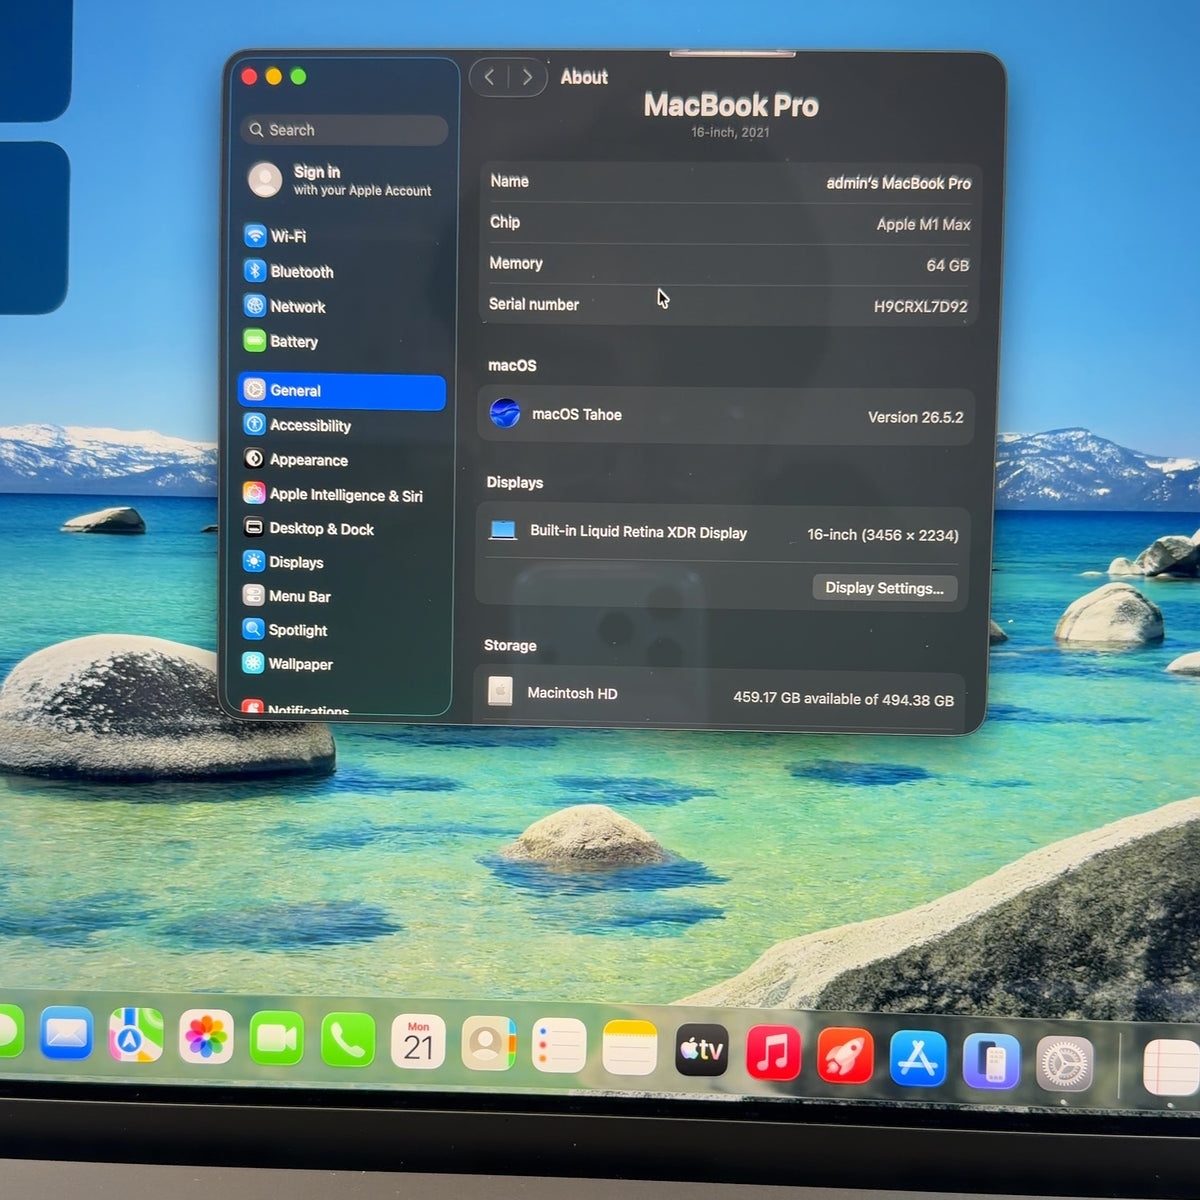Open Reminders from the Dock
Image resolution: width=1200 pixels, height=1200 pixels.
point(559,1047)
